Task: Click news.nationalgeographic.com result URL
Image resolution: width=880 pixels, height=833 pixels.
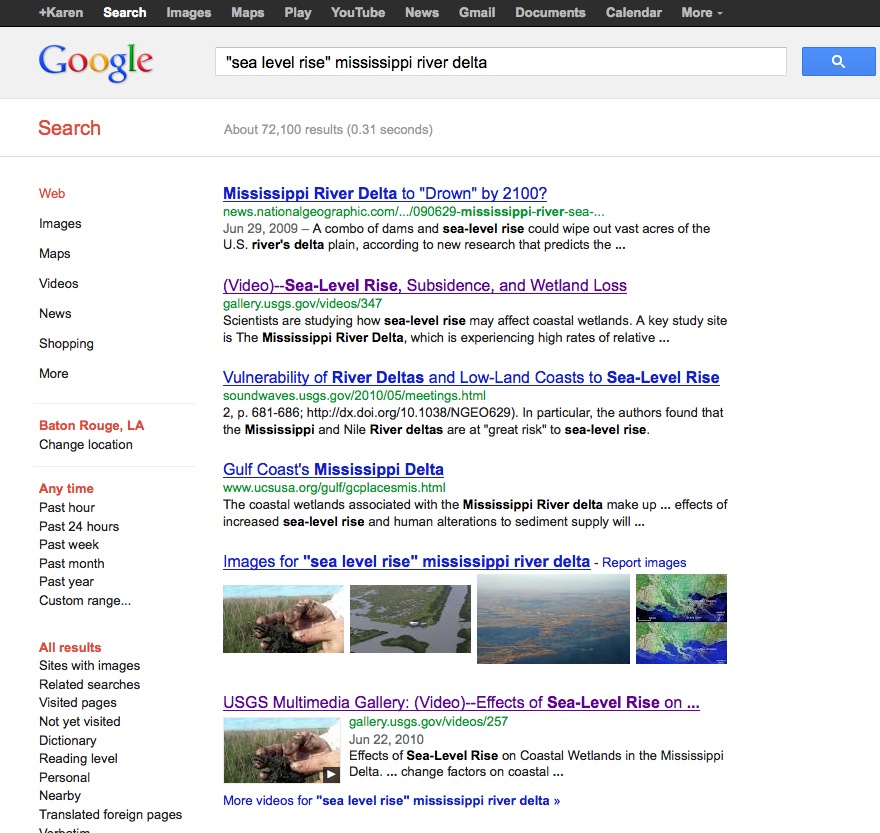Action: click(414, 212)
